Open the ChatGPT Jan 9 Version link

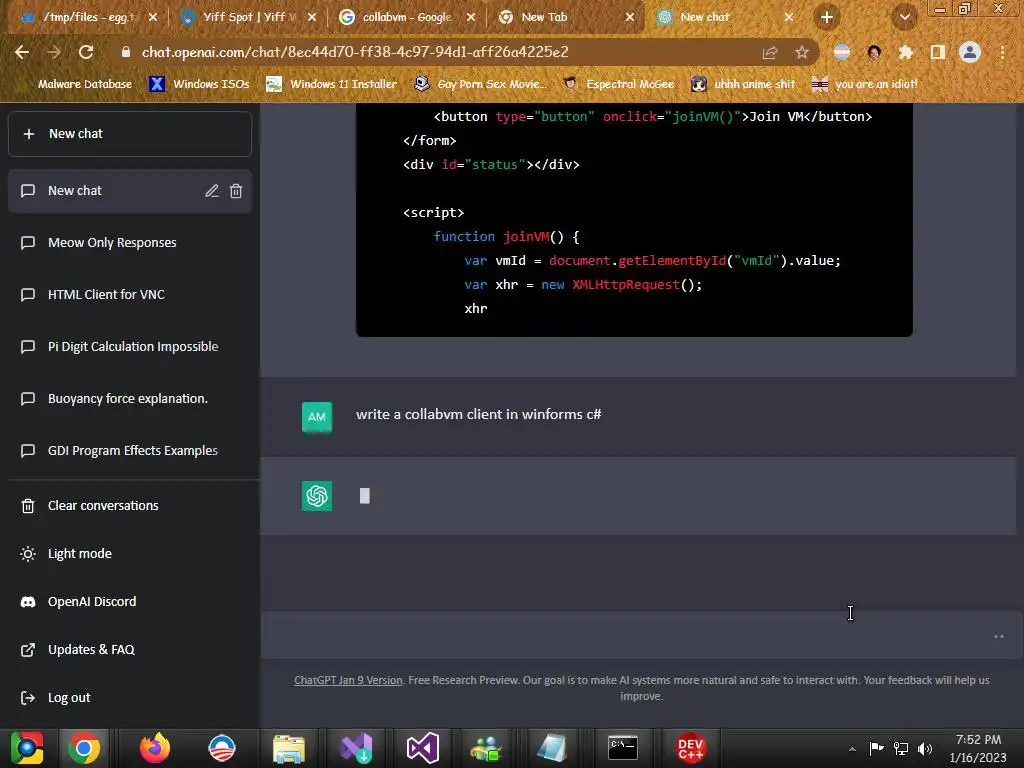(348, 680)
